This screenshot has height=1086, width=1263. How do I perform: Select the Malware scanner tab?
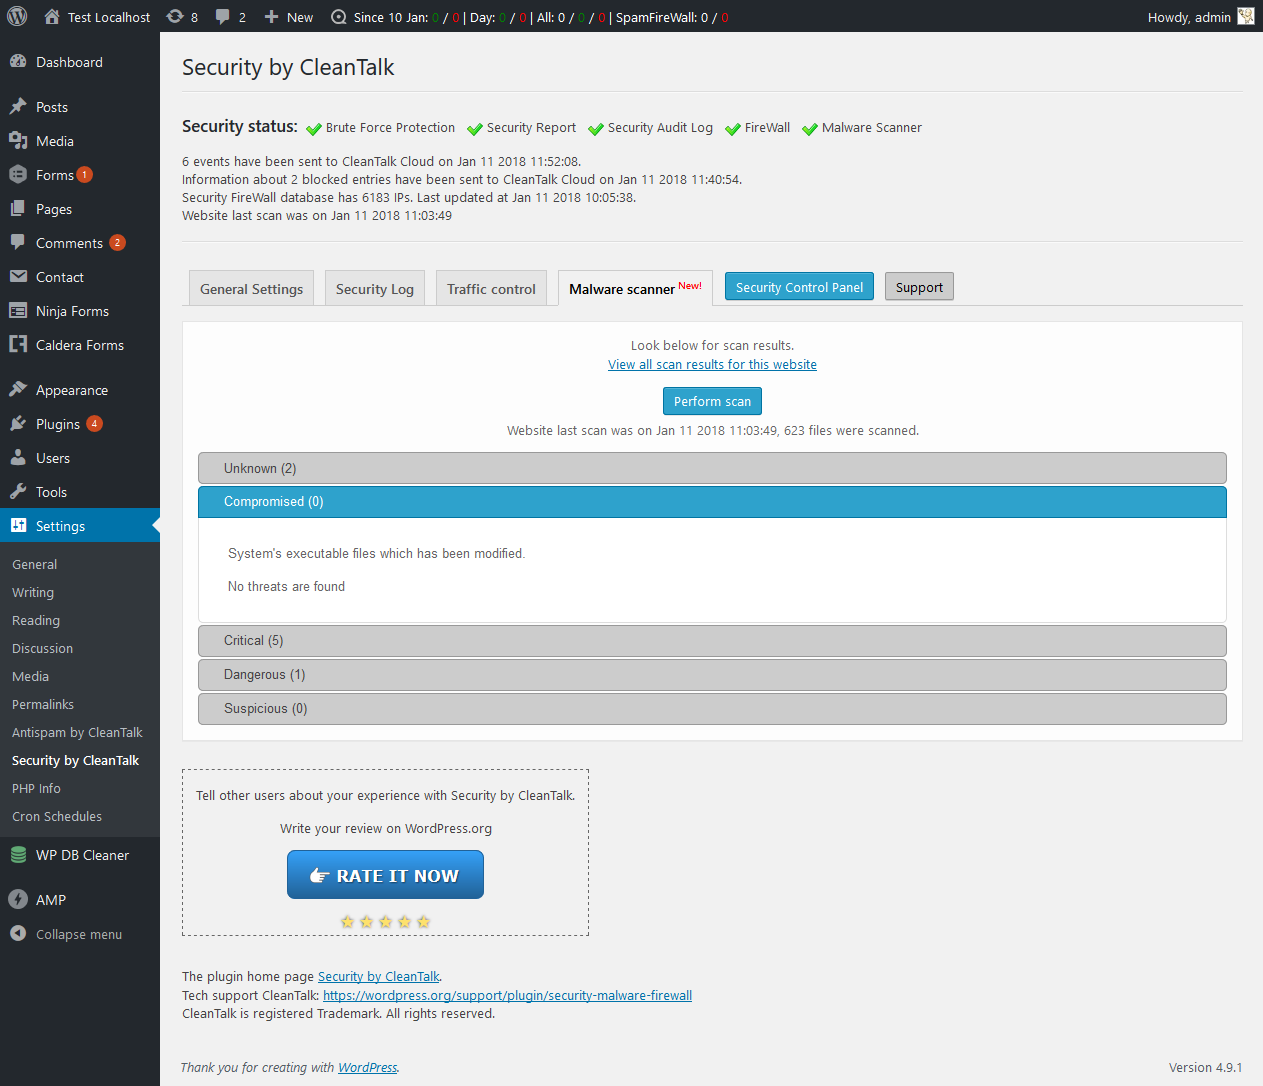point(635,289)
